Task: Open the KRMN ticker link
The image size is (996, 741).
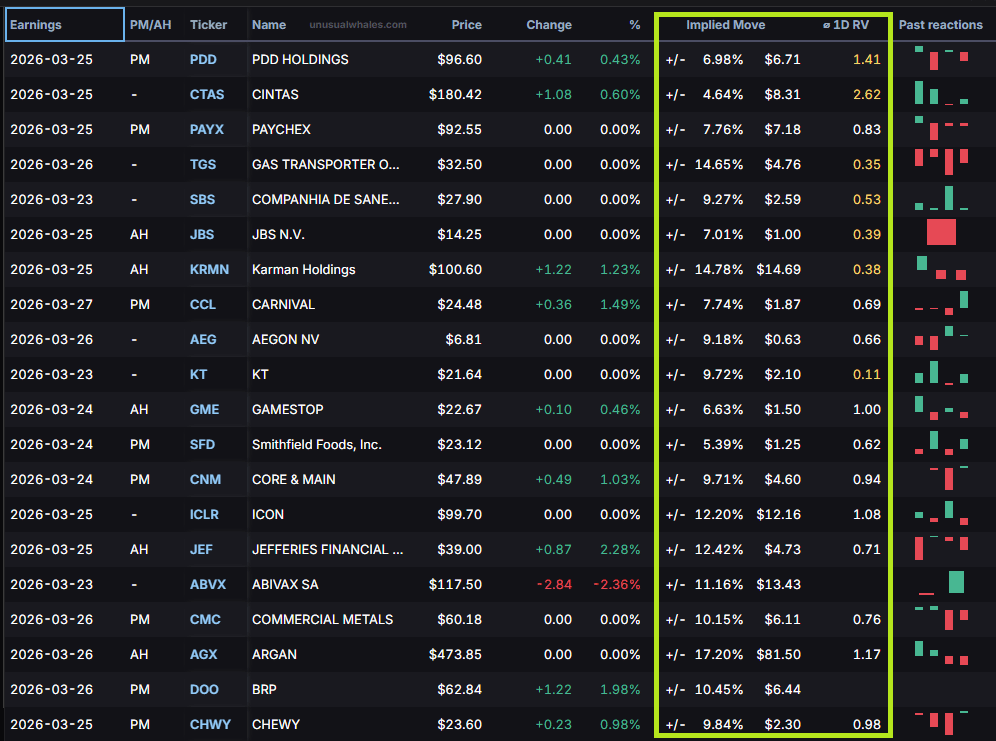Action: click(x=209, y=269)
